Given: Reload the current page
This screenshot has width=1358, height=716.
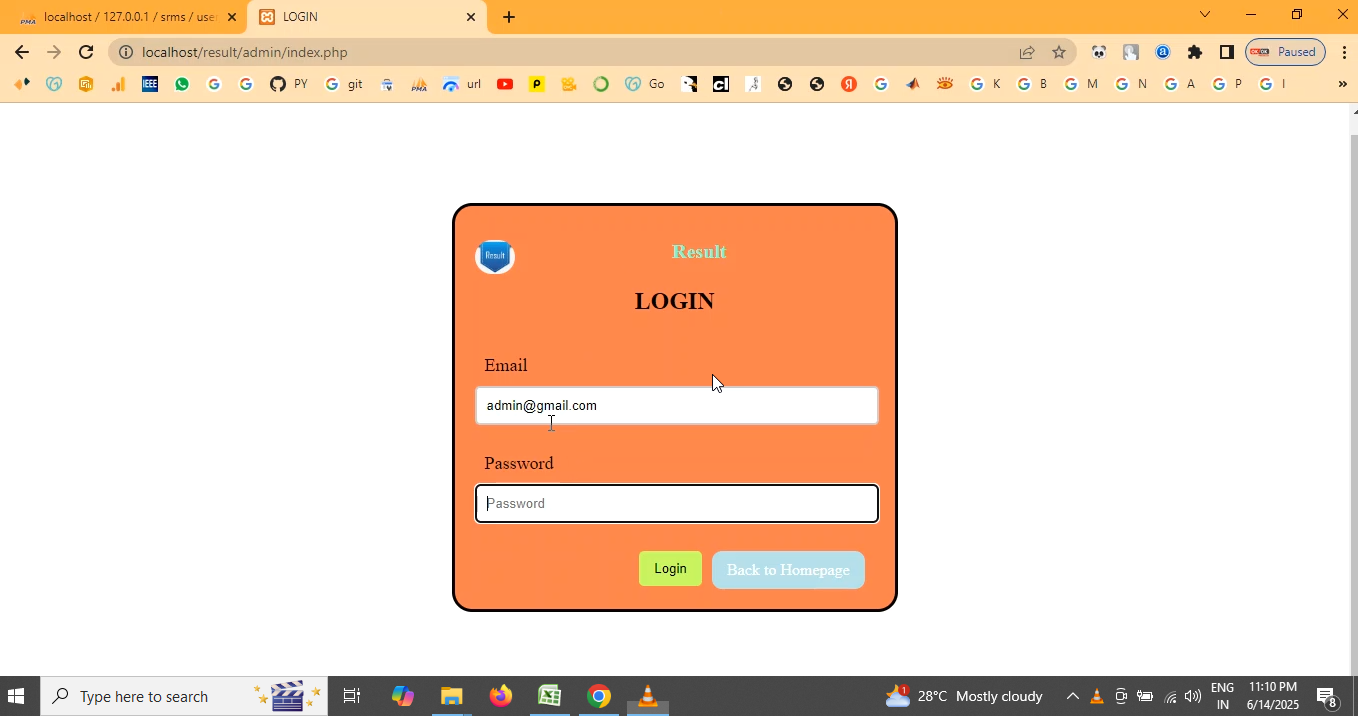Looking at the screenshot, I should point(86,52).
